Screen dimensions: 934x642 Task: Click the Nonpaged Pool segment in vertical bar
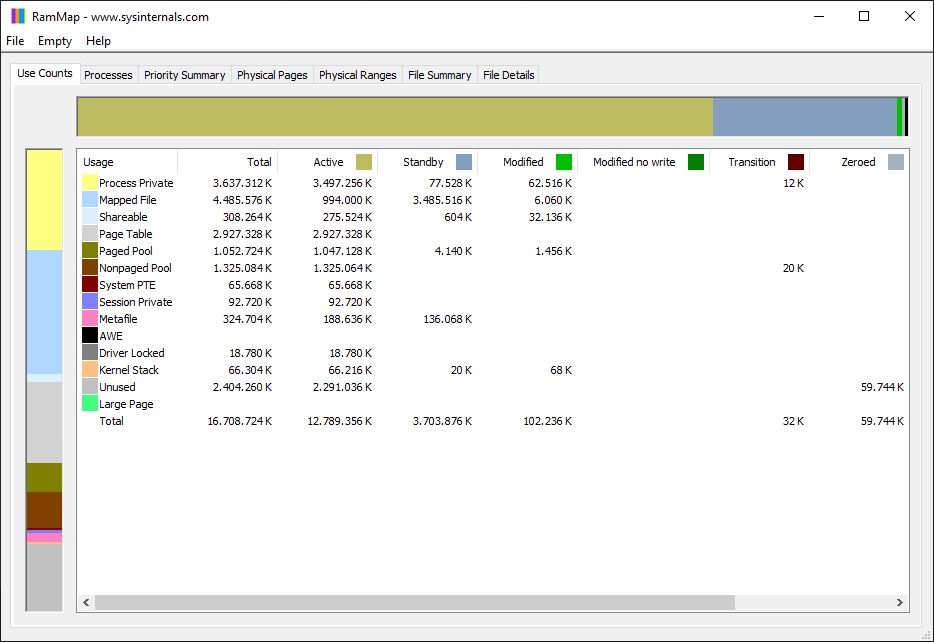(44, 510)
